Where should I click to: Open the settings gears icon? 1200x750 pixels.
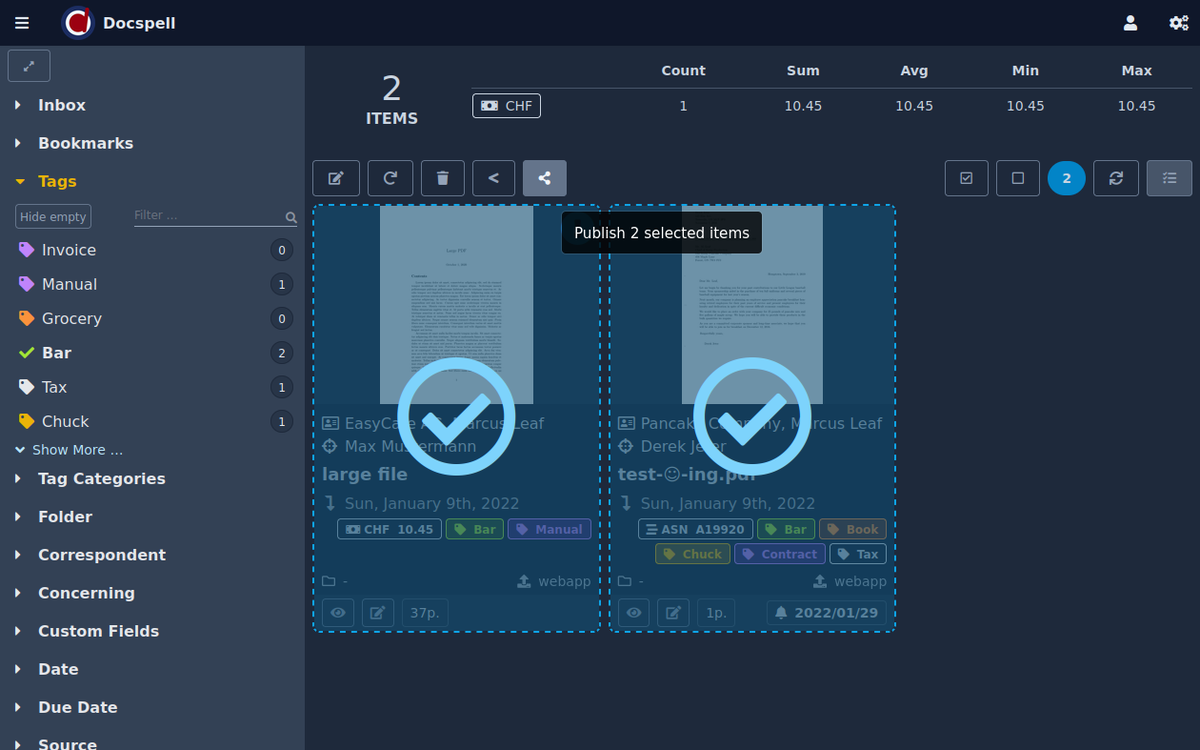[x=1178, y=23]
